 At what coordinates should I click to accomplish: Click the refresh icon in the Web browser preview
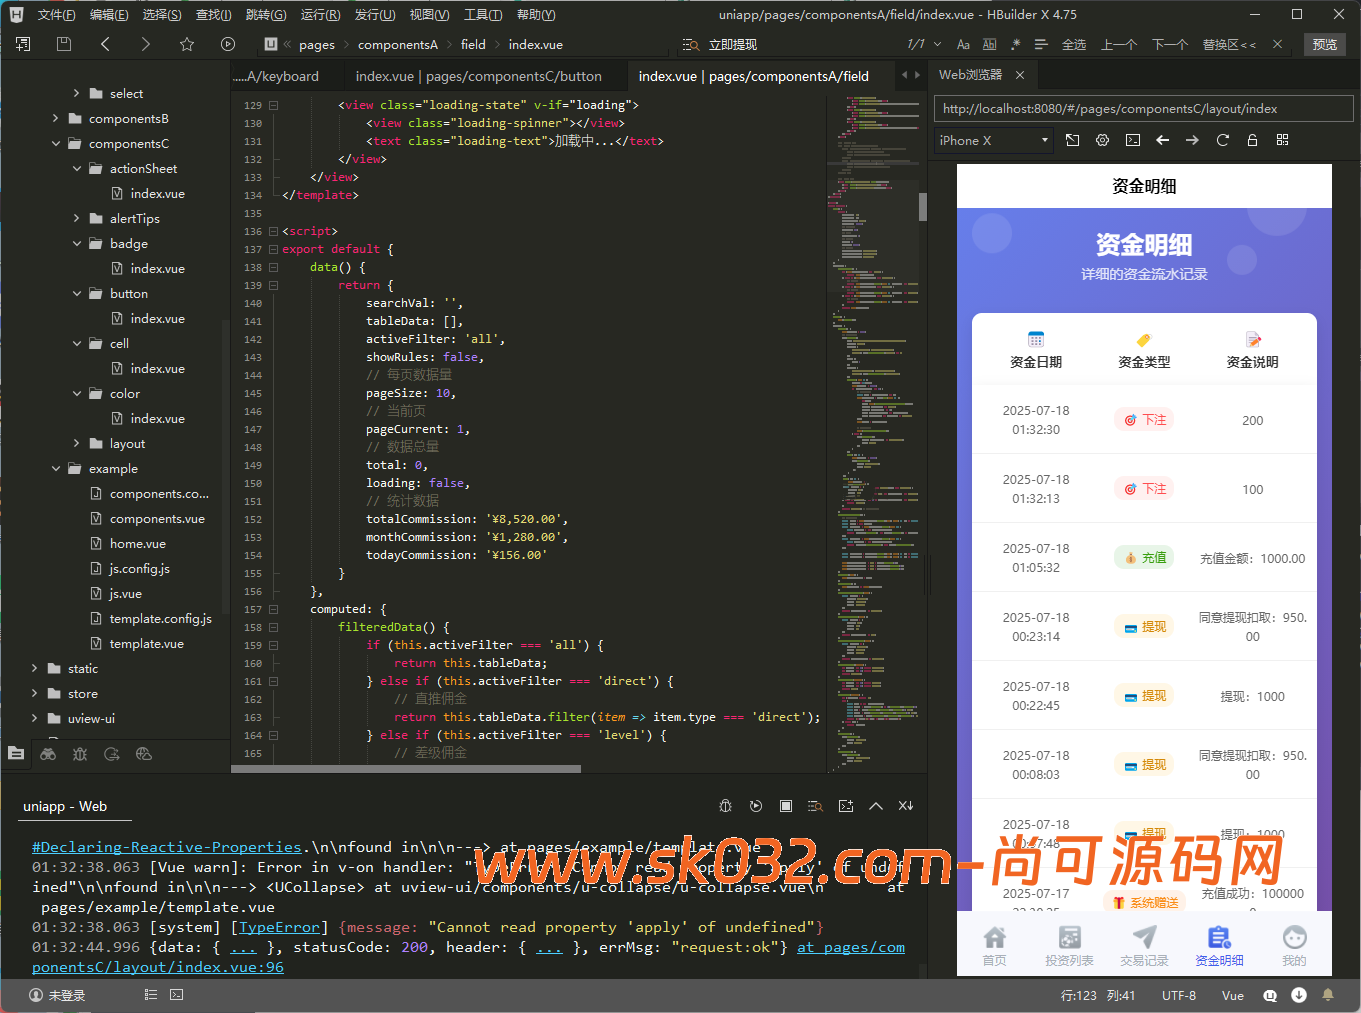[1222, 140]
